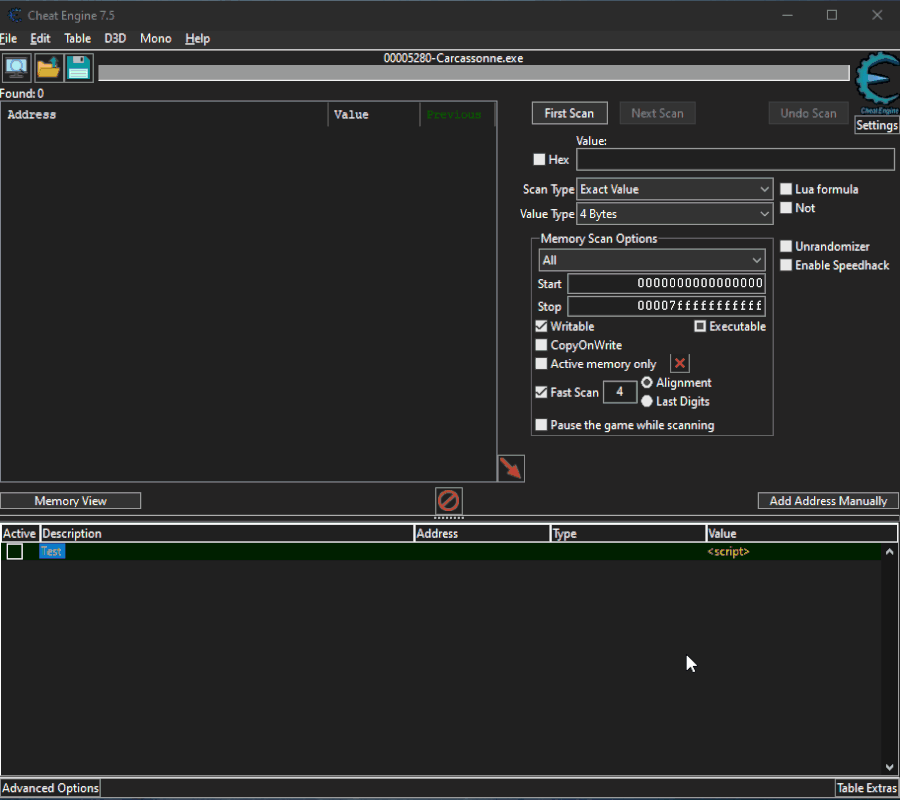This screenshot has height=800, width=900.
Task: Open Settings under the logo
Action: point(876,125)
